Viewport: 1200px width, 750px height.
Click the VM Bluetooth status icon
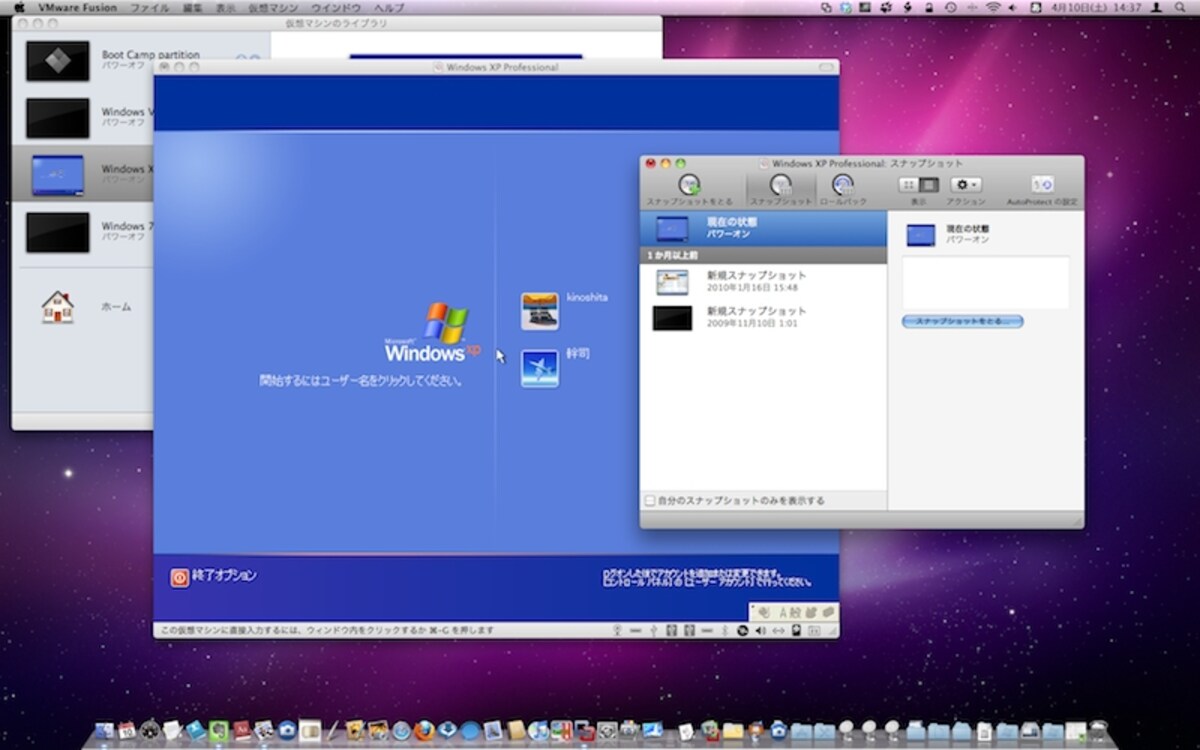724,630
